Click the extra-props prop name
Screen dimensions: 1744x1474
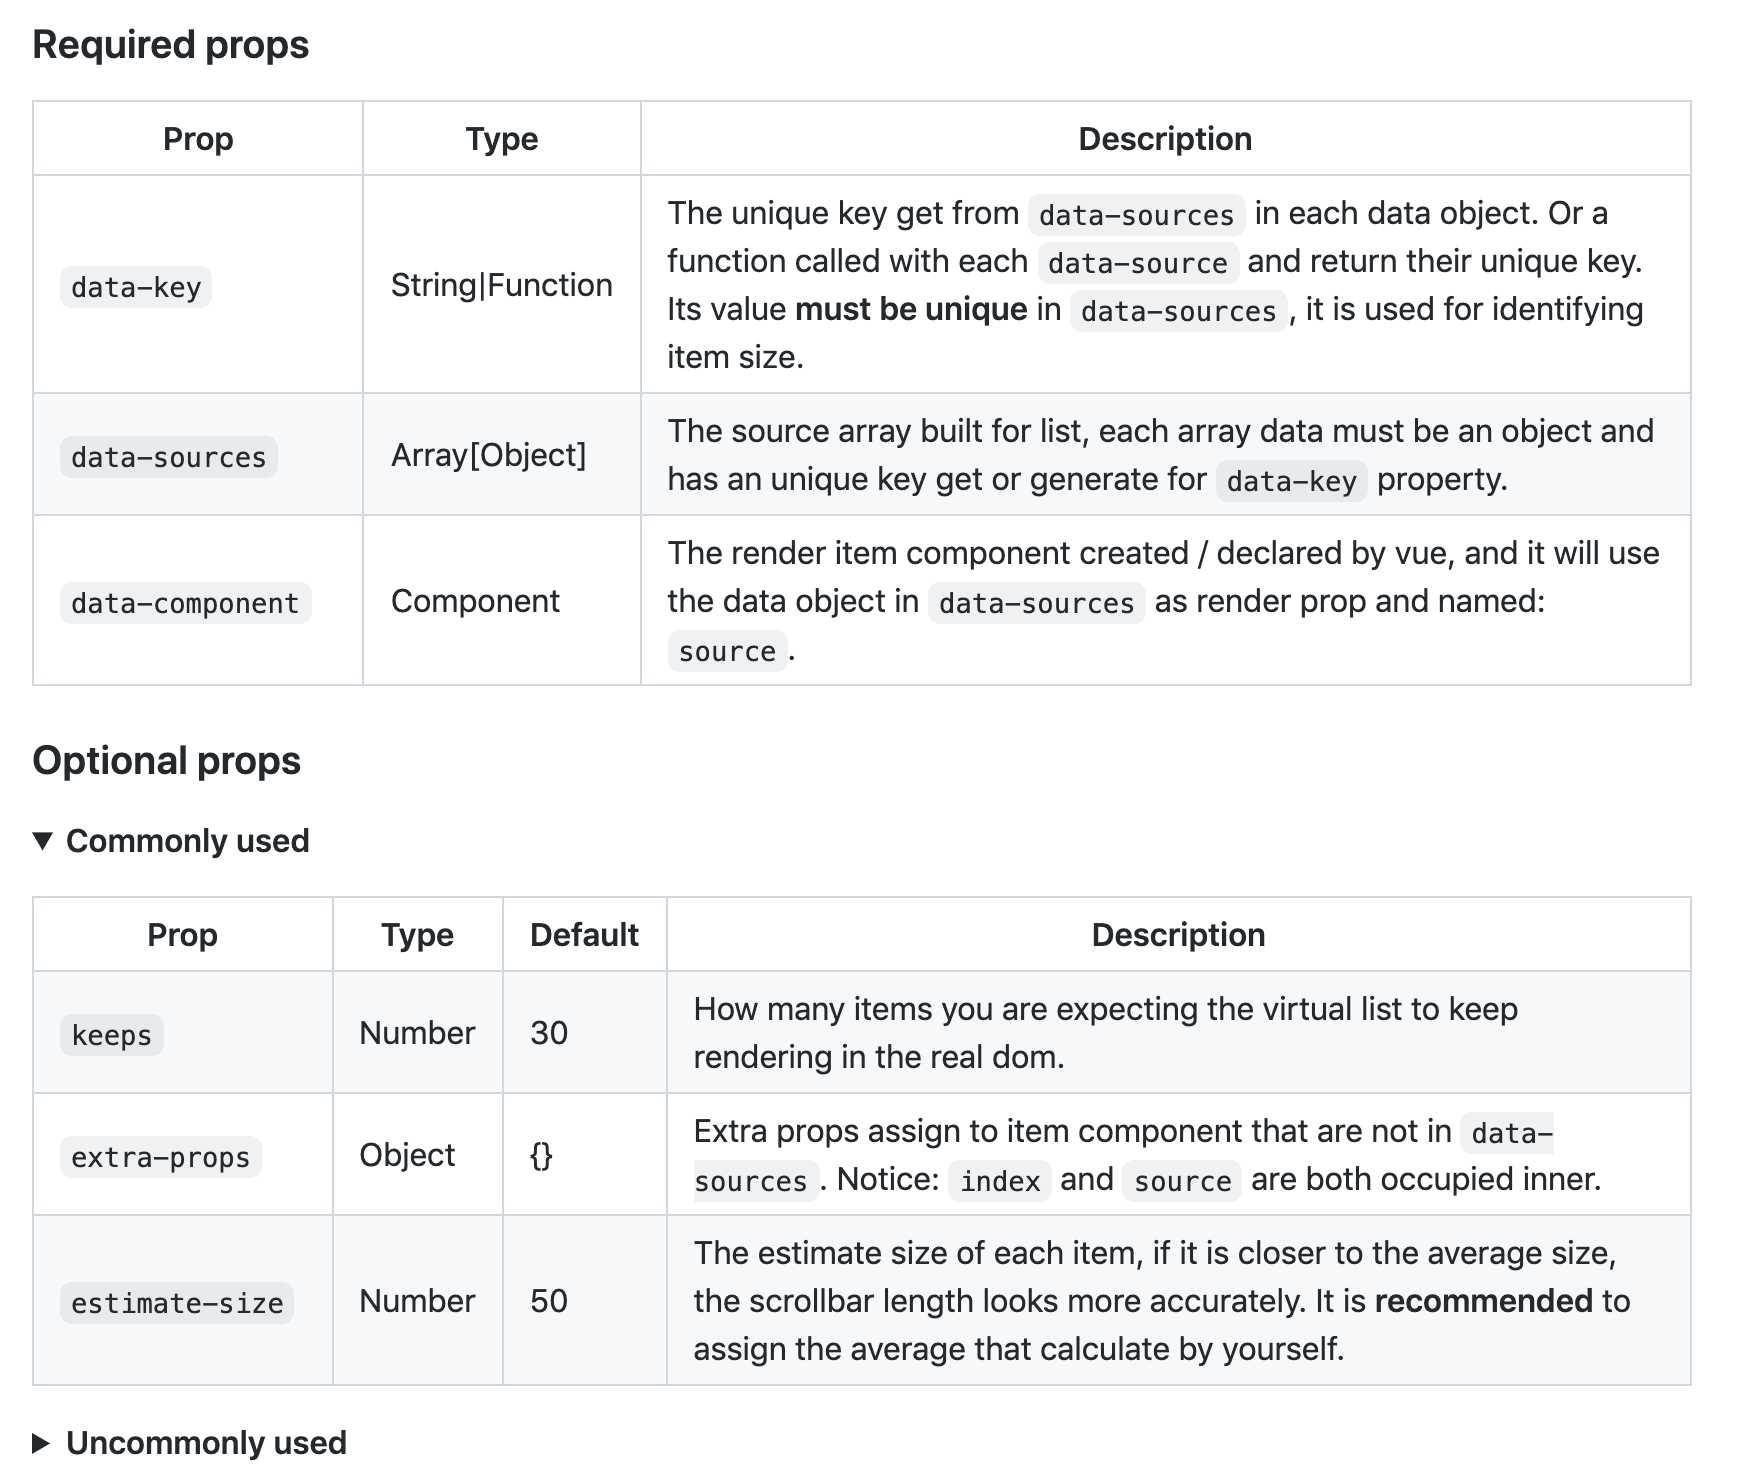[160, 1157]
